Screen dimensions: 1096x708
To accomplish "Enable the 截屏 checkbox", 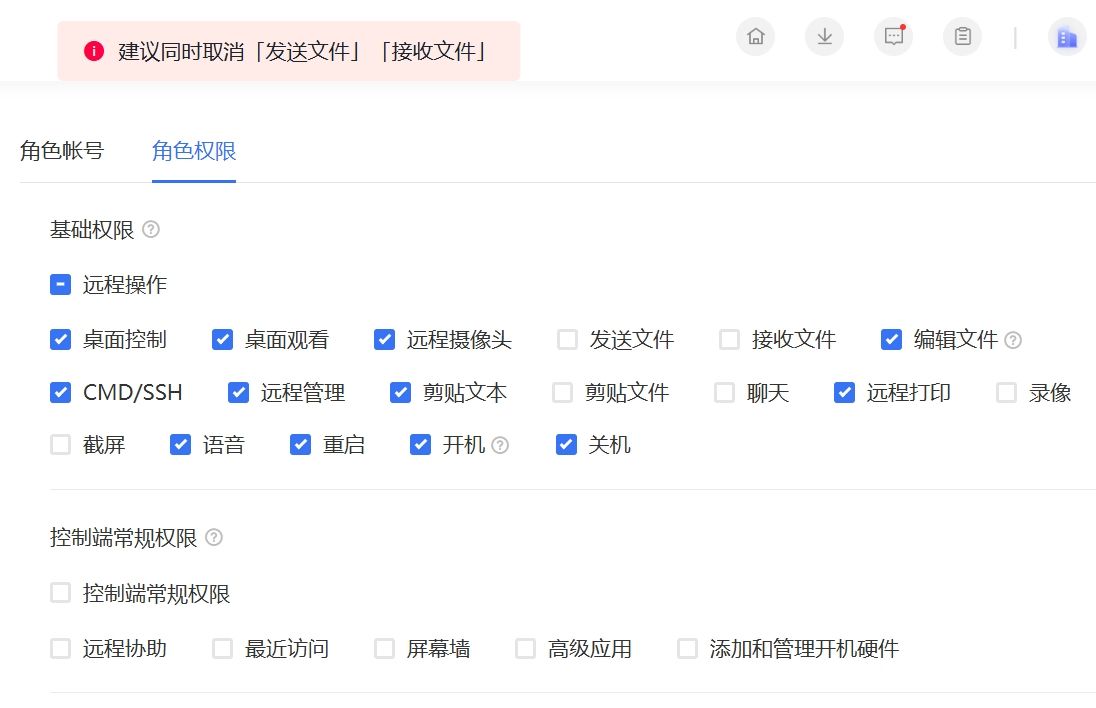I will click(61, 445).
